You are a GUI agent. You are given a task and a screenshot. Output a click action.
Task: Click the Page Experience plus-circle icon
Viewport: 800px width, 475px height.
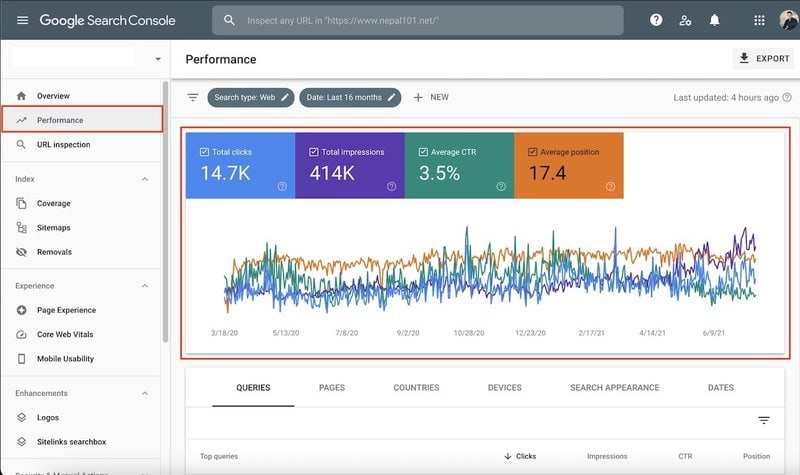pyautogui.click(x=21, y=310)
